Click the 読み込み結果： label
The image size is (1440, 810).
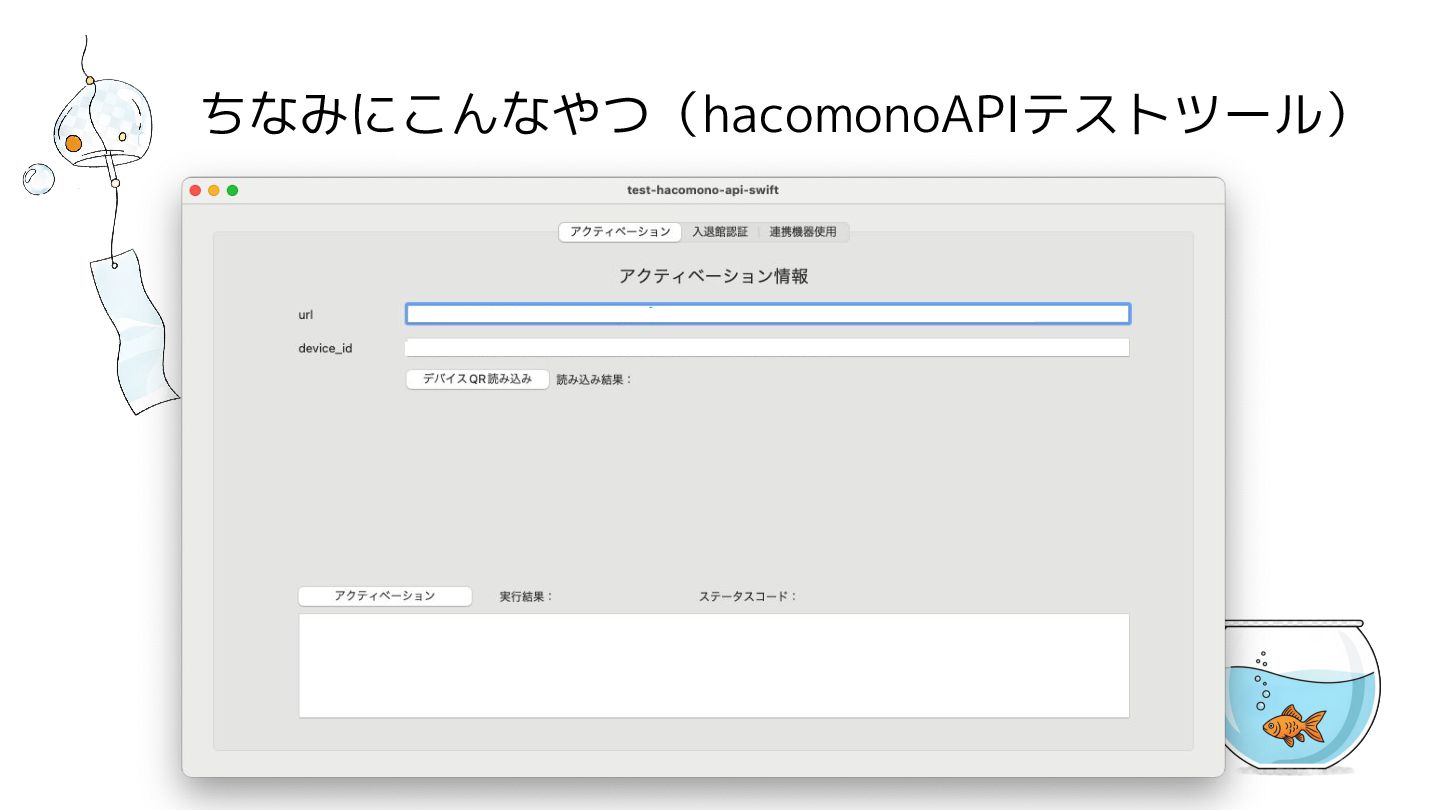[595, 380]
